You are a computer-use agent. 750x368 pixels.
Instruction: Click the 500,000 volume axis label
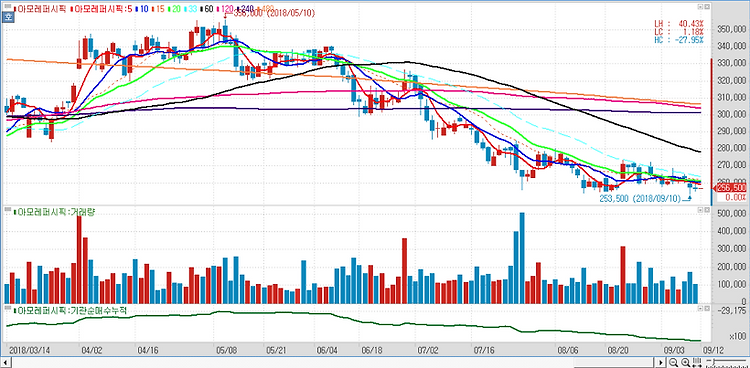pyautogui.click(x=731, y=214)
